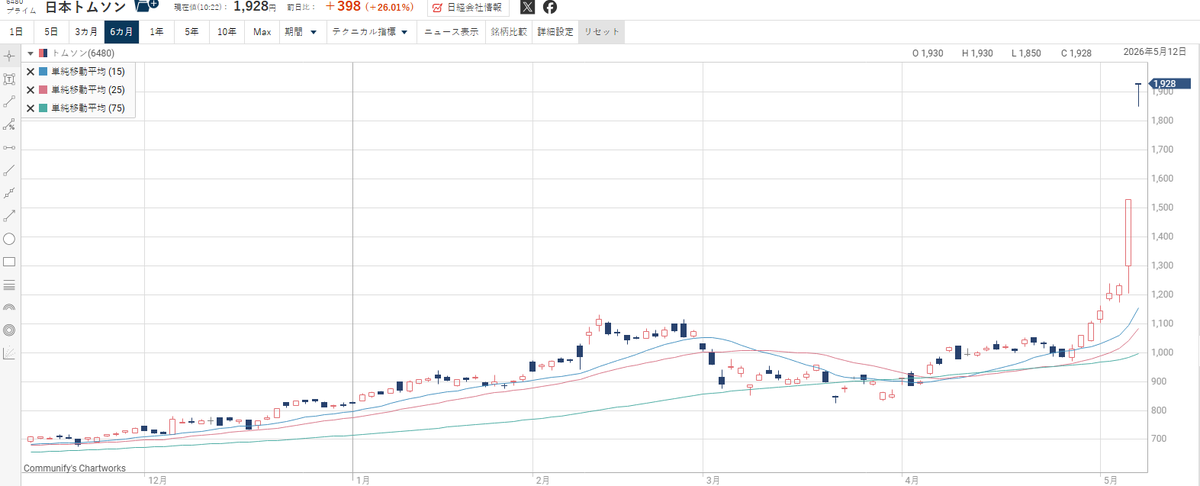Switch to the 1年 range tab
1200x486 pixels.
click(x=157, y=32)
